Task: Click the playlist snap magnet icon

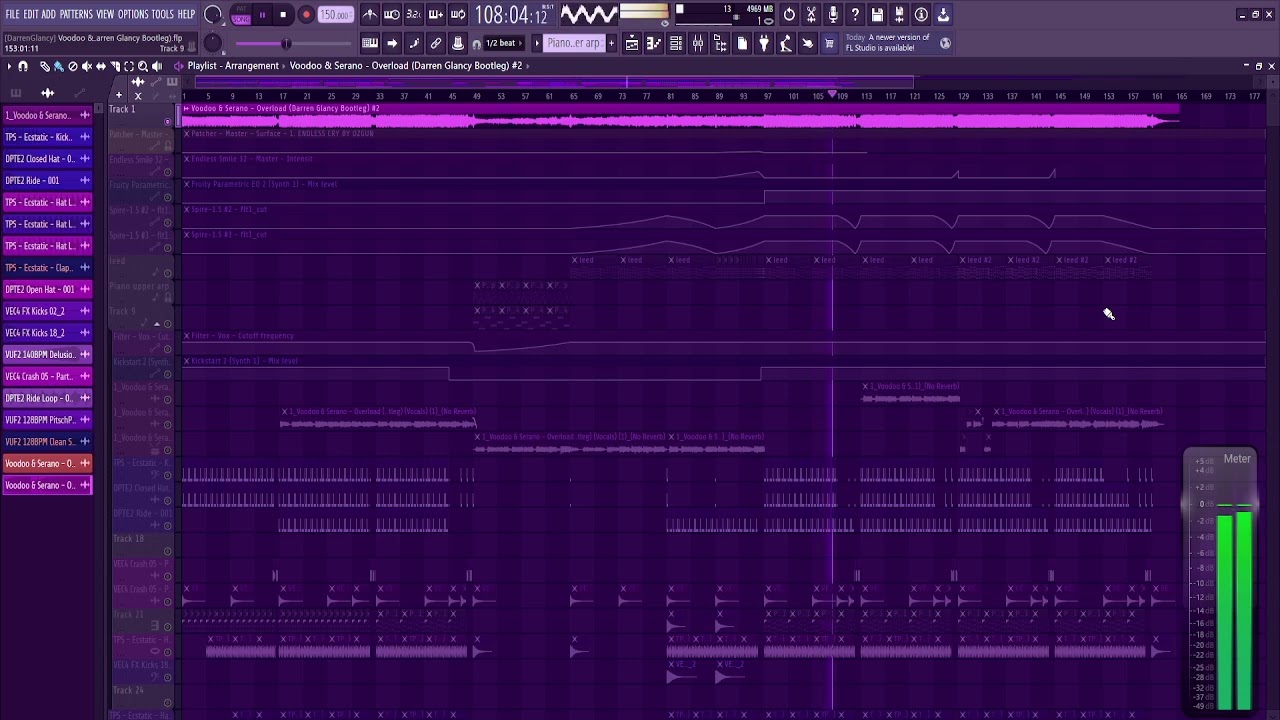Action: coord(23,66)
